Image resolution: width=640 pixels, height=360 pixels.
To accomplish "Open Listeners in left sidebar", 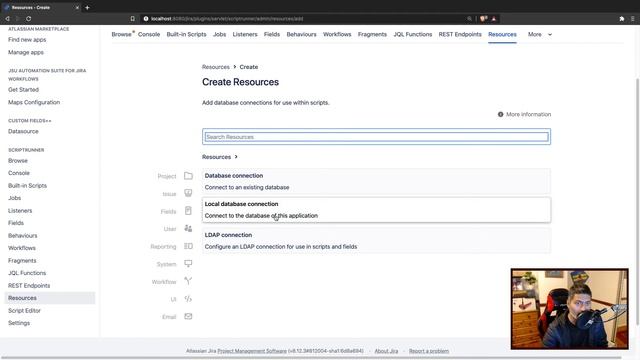I will 20,211.
